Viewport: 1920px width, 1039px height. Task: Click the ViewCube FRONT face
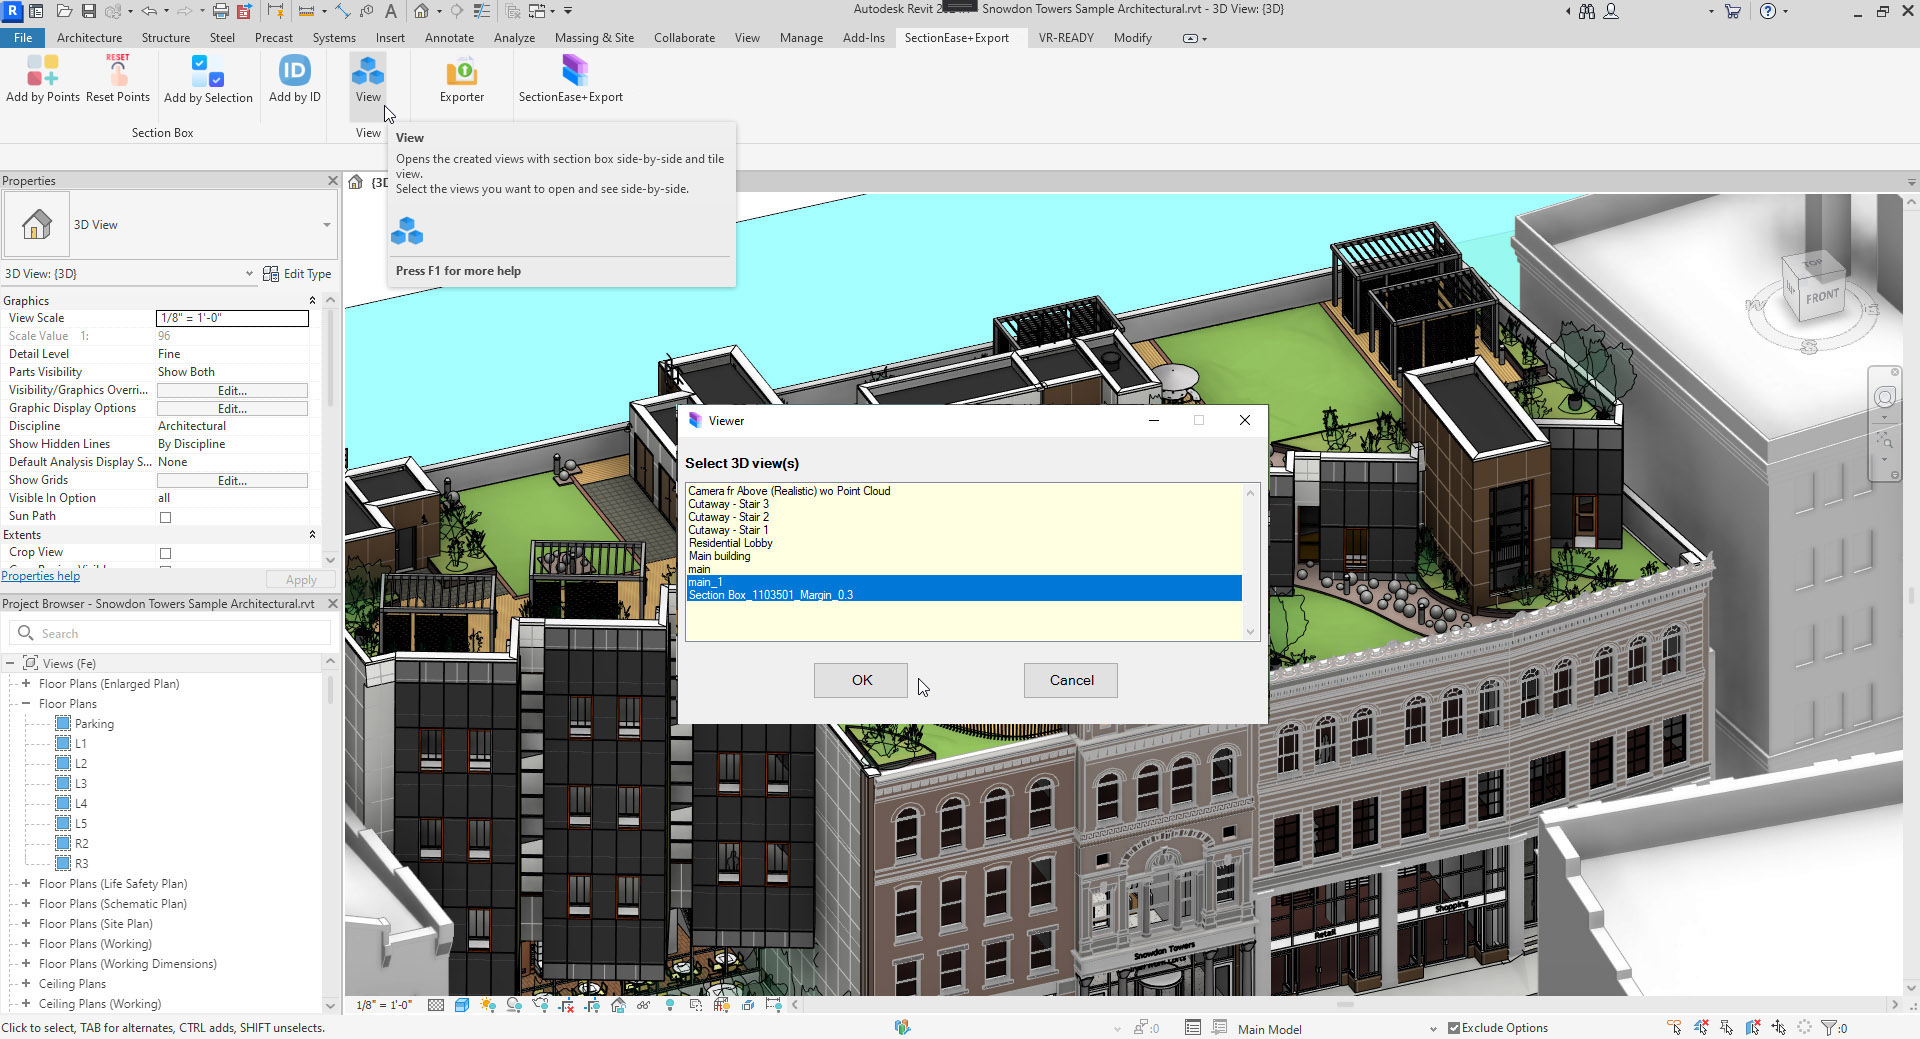pos(1822,297)
